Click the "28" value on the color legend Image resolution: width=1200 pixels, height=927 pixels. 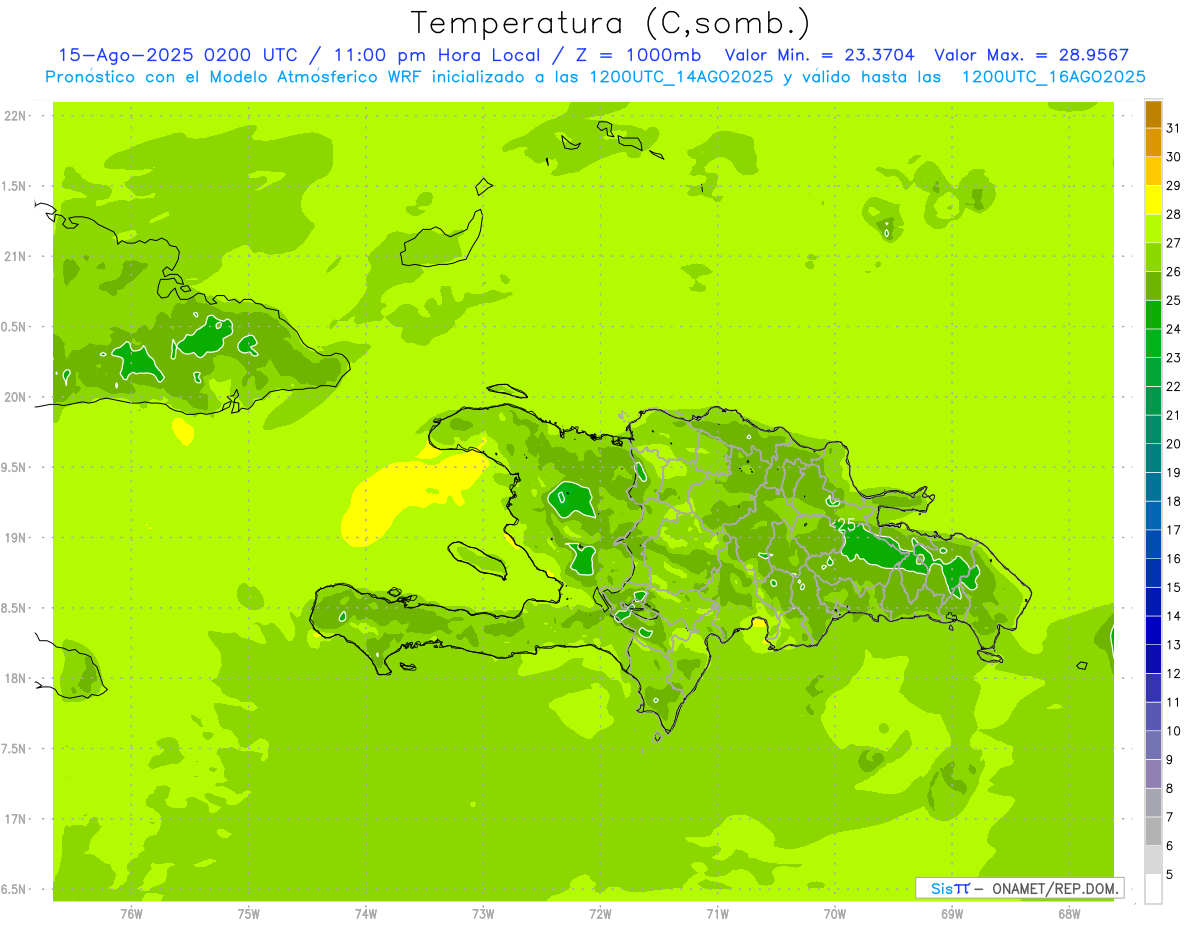1174,214
